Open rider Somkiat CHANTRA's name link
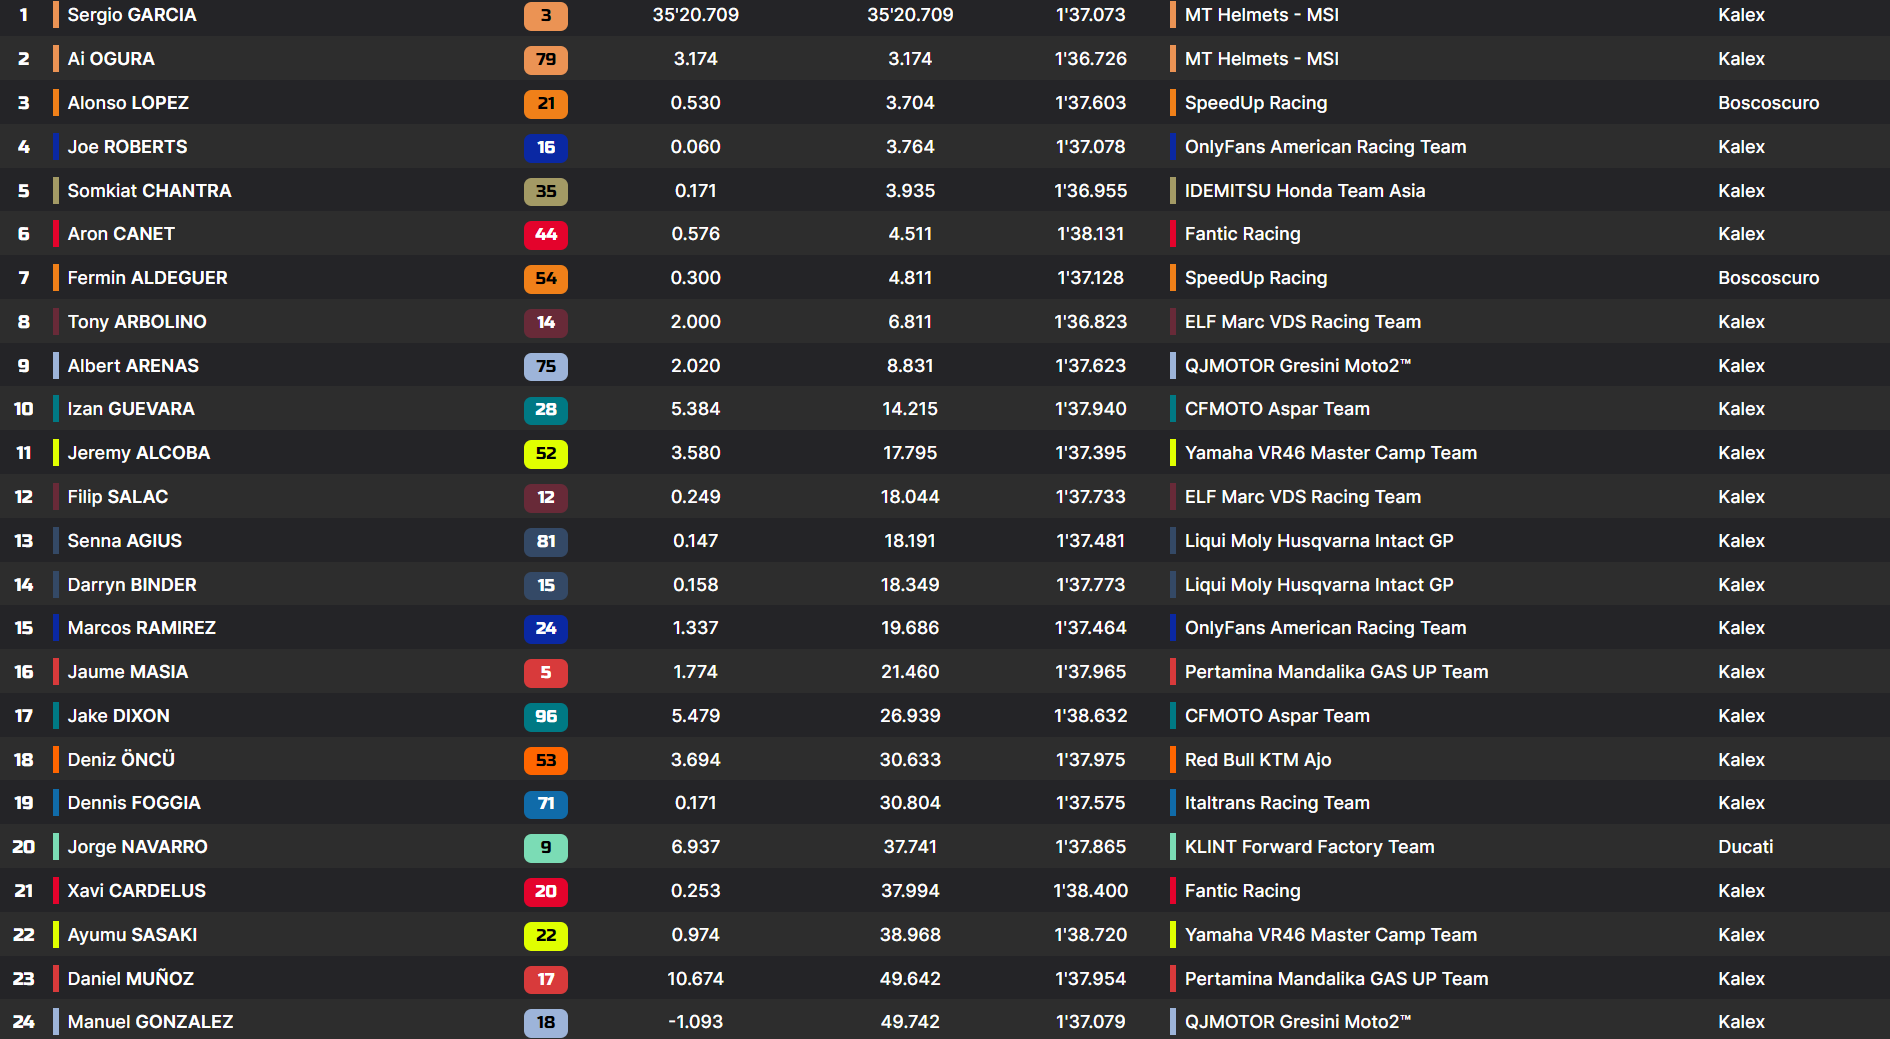The height and width of the screenshot is (1039, 1890). [149, 191]
